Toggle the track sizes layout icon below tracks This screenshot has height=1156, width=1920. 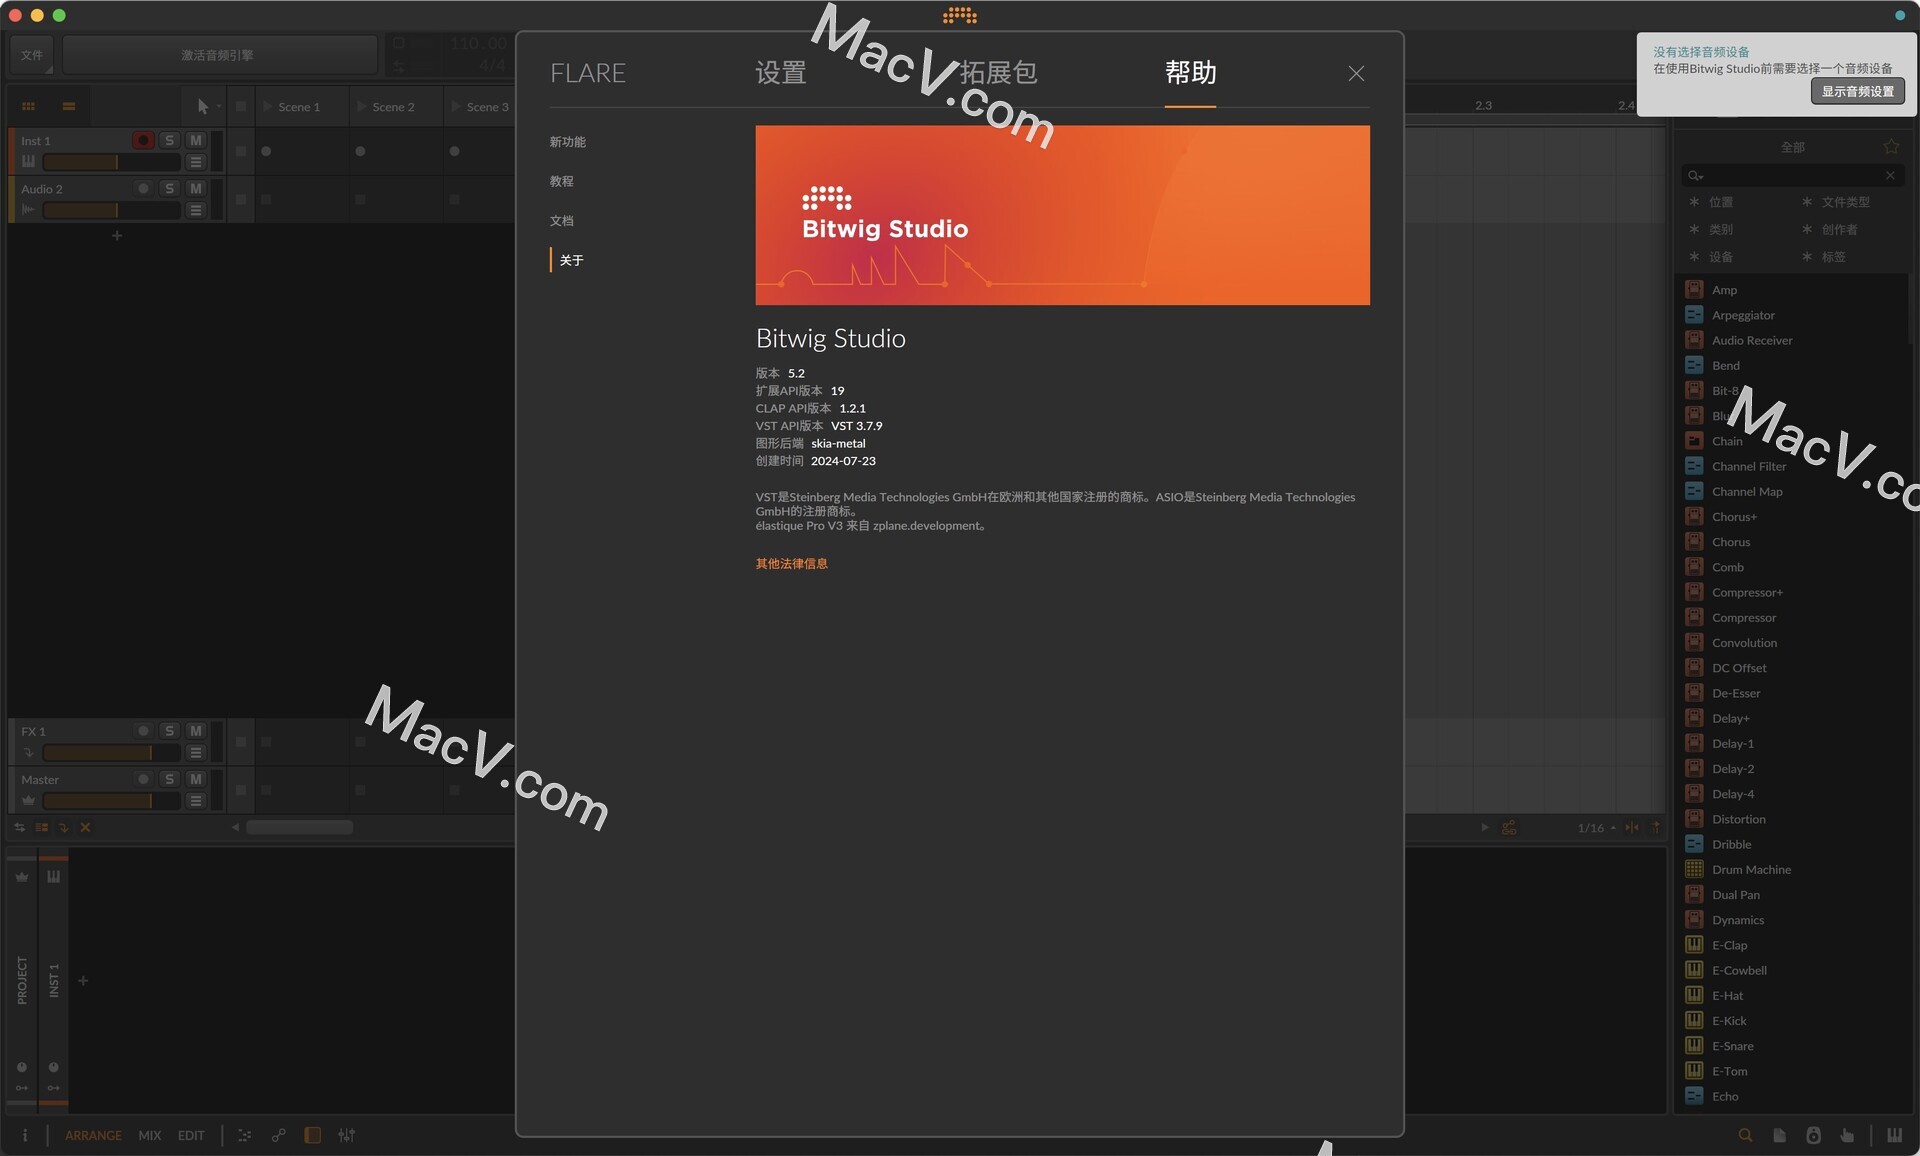click(42, 827)
